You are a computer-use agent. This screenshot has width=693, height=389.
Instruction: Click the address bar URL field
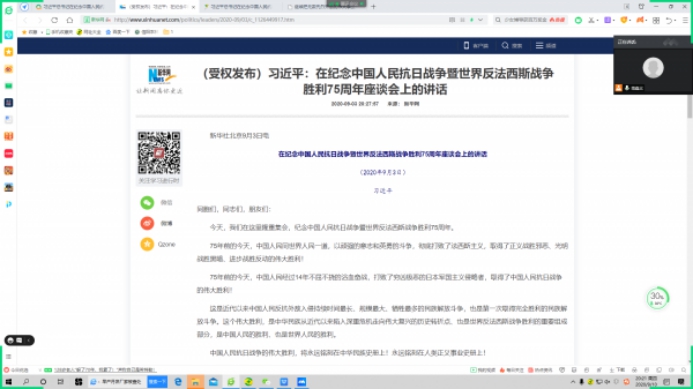click(278, 20)
